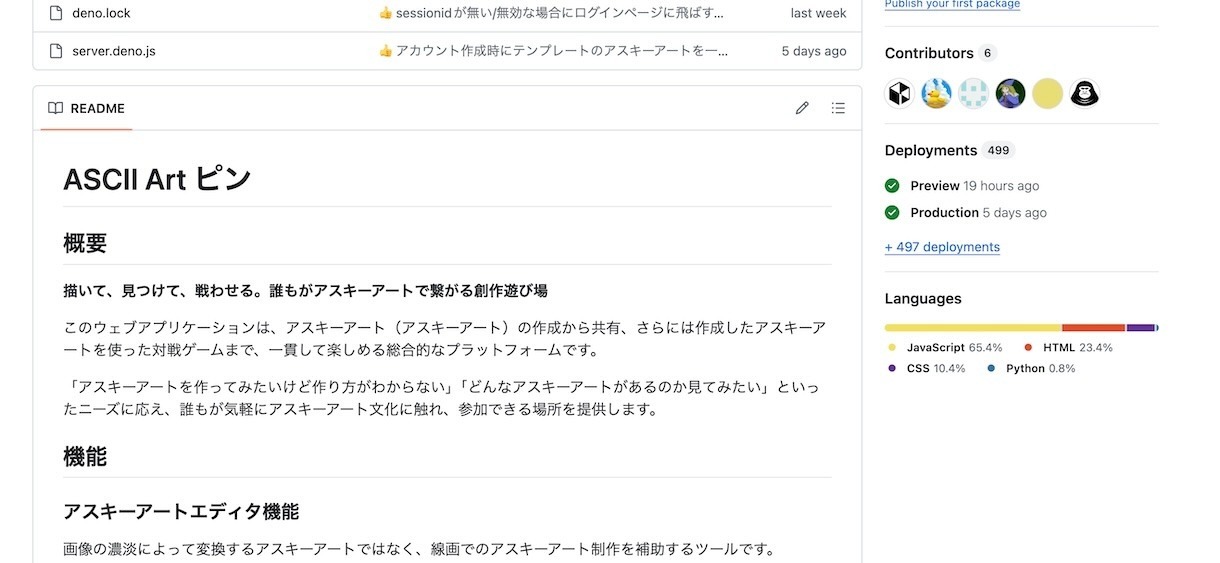
Task: View the + 497 deployments link
Action: click(942, 247)
